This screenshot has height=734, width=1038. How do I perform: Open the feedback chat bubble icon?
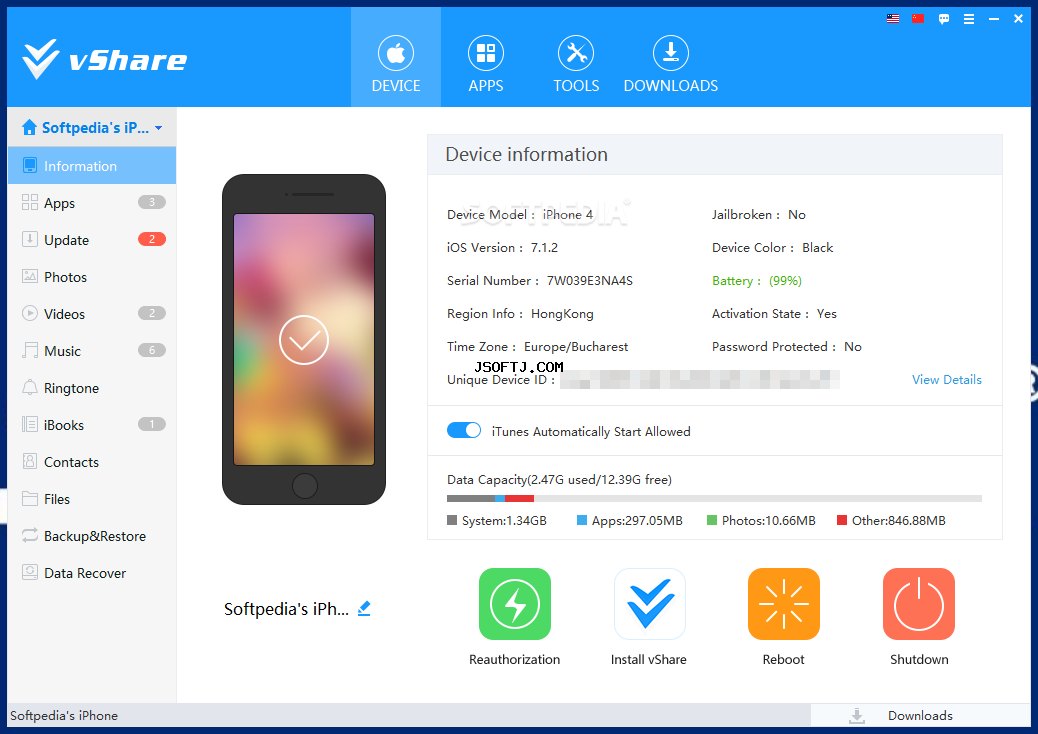(x=944, y=19)
